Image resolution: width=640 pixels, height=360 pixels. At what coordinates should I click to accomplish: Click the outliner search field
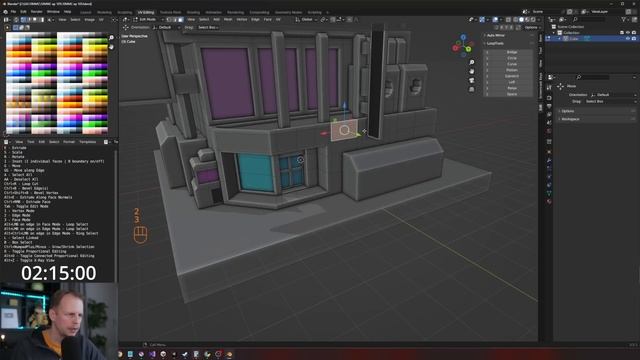coord(589,20)
